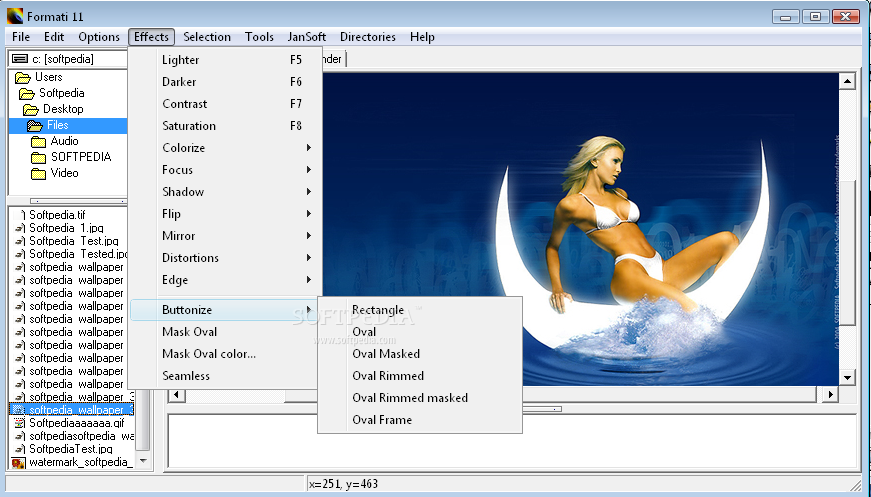The height and width of the screenshot is (497, 871).
Task: Apply the Darker effect
Action: click(x=226, y=82)
